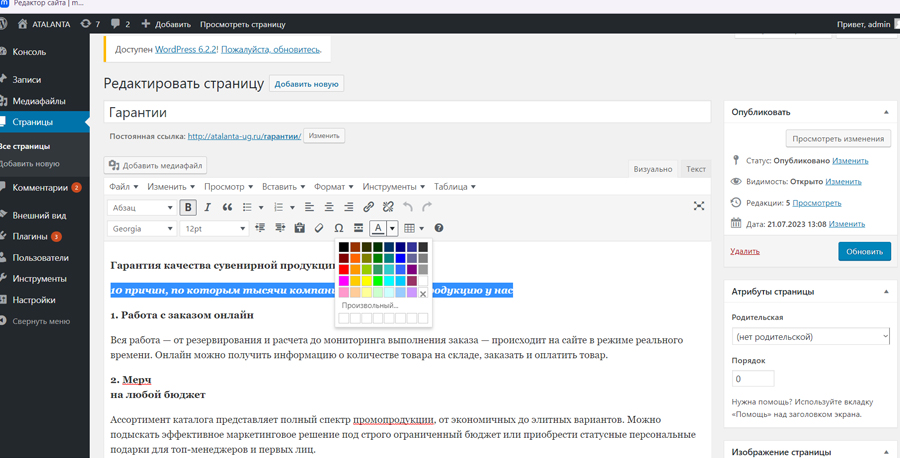
Task: Expand the Абзац paragraph format dropdown
Action: click(x=141, y=207)
